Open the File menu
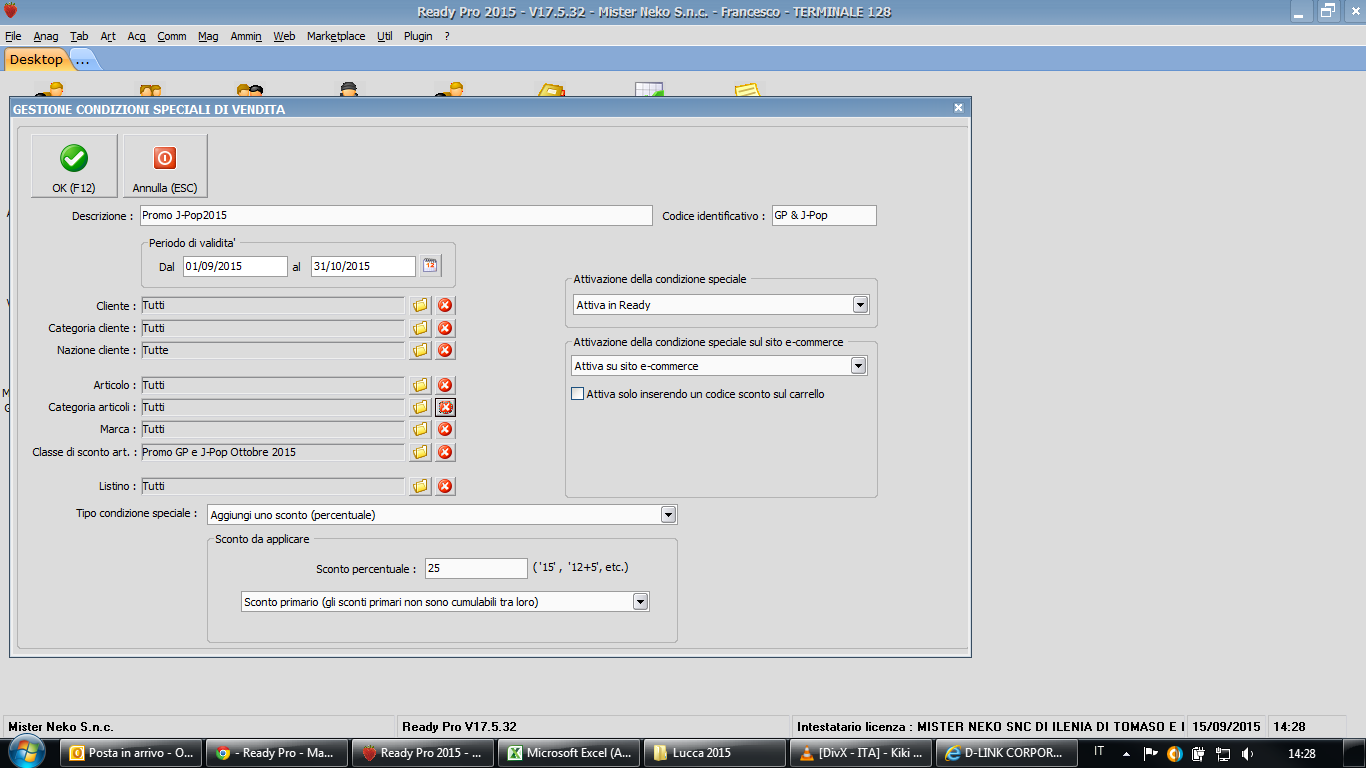The height and width of the screenshot is (768, 1366). [13, 36]
